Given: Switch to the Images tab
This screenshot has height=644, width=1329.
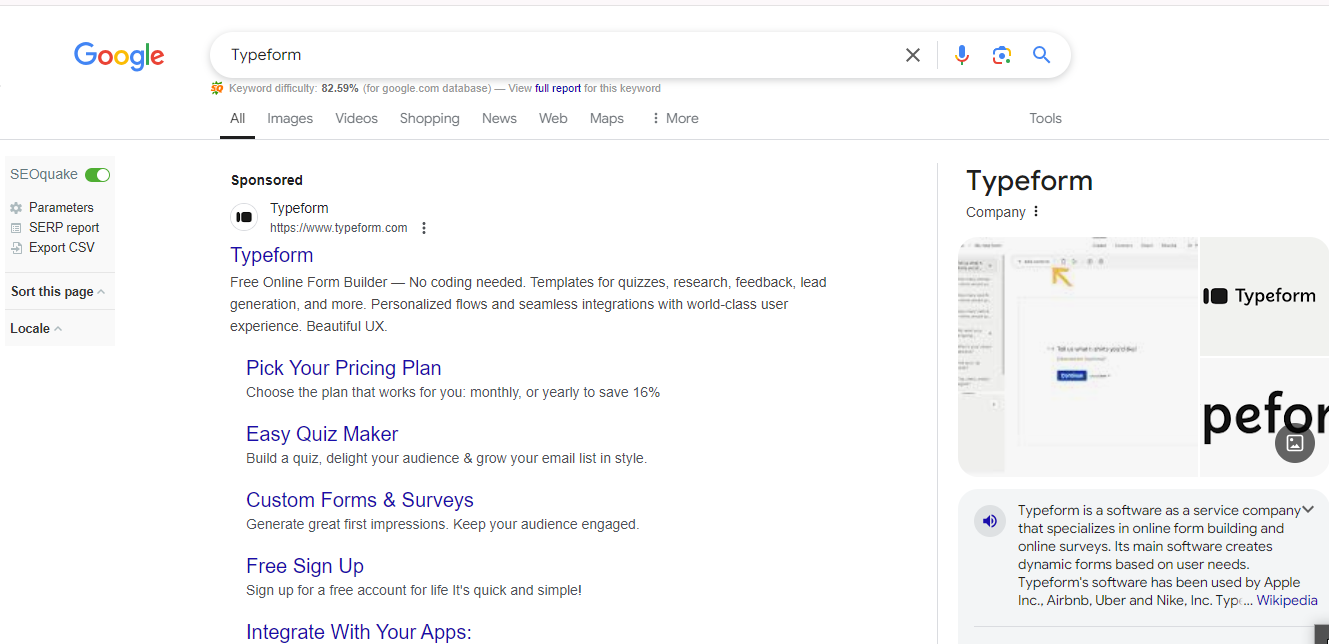Looking at the screenshot, I should (290, 118).
